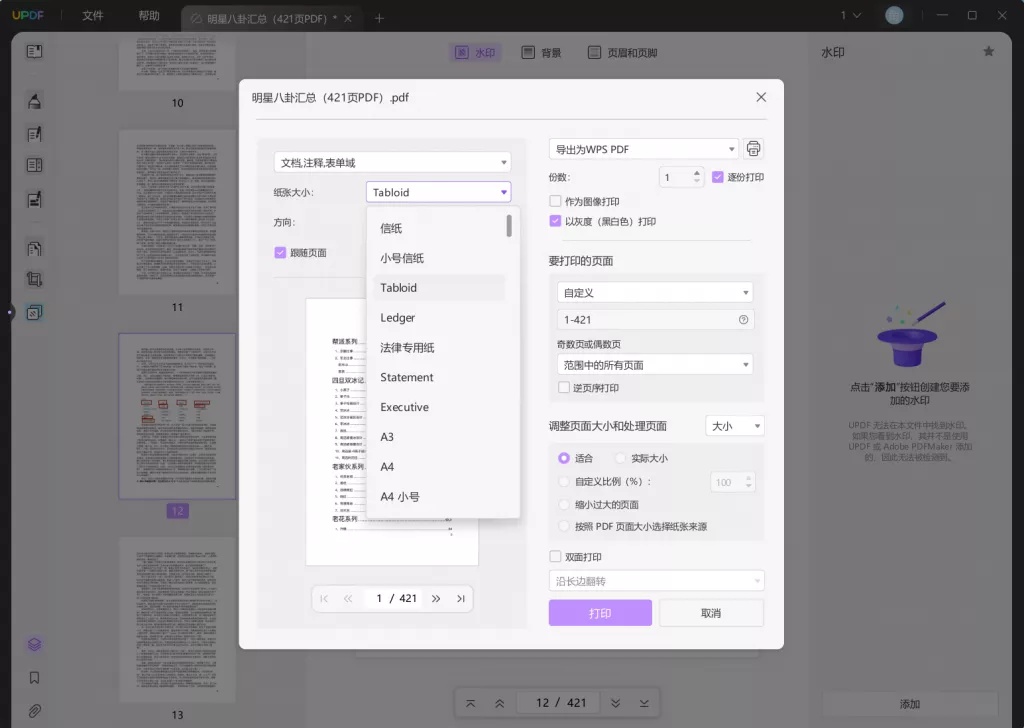Image resolution: width=1024 pixels, height=728 pixels.
Task: Choose 信纸 from paper size list
Action: (439, 229)
